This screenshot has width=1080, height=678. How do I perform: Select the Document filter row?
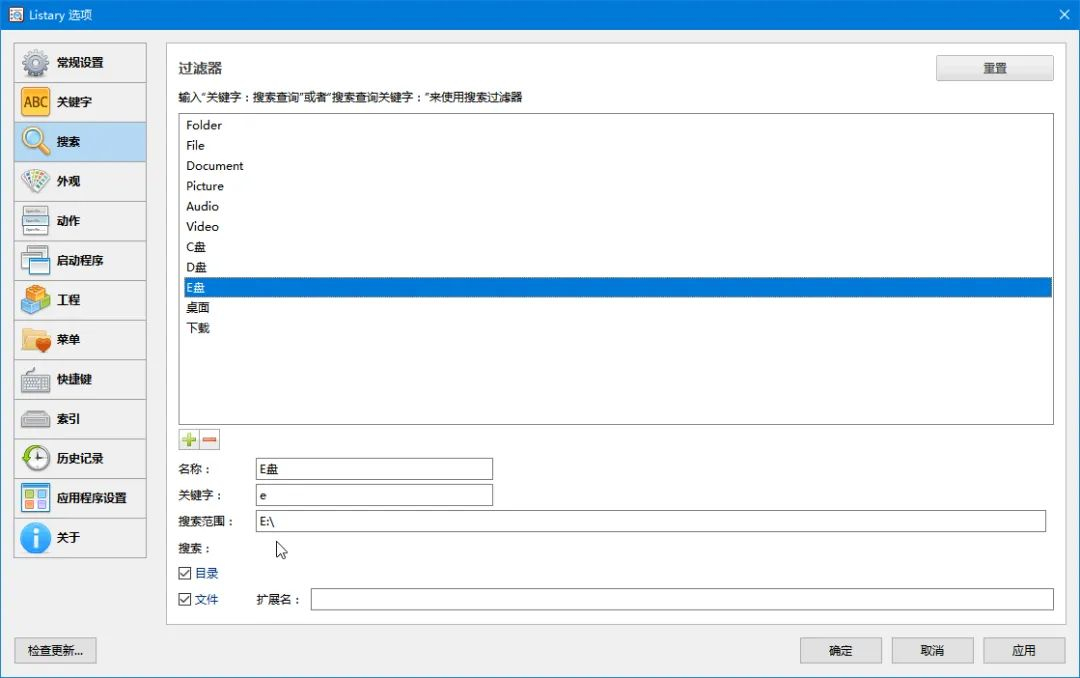pyautogui.click(x=618, y=166)
